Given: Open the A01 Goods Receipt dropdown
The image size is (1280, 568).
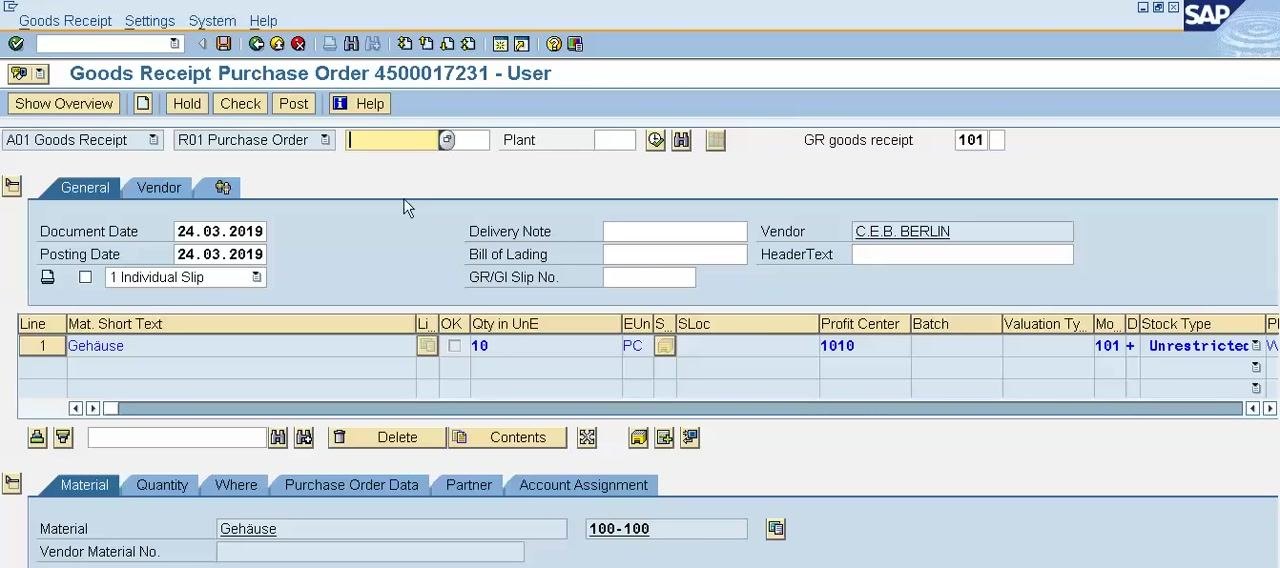Looking at the screenshot, I should (153, 140).
